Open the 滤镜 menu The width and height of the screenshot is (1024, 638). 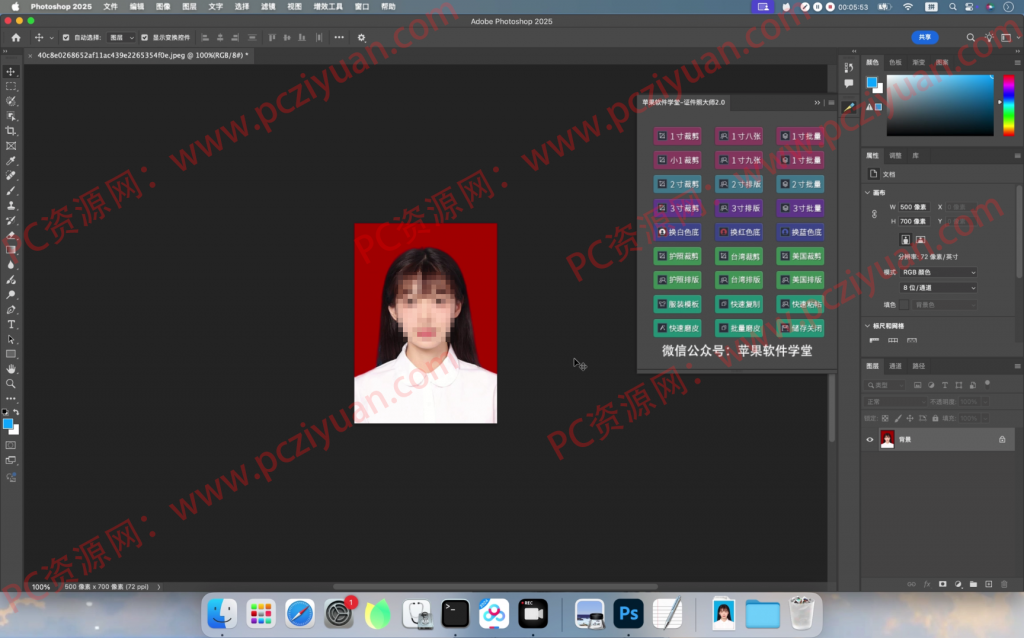268,7
